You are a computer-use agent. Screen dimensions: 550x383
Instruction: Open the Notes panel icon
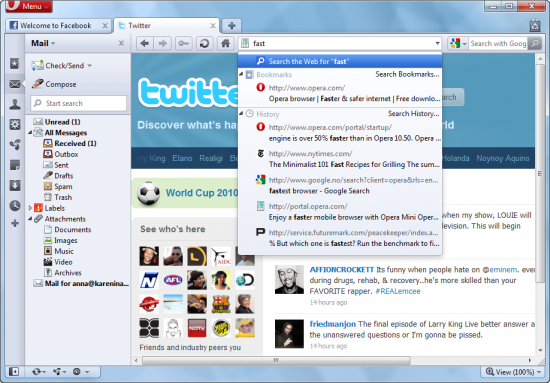[15, 165]
